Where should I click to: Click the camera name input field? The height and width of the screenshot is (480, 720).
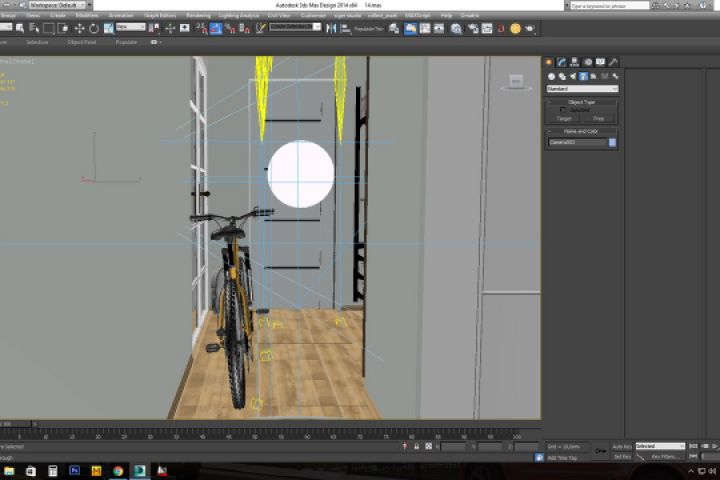[577, 142]
